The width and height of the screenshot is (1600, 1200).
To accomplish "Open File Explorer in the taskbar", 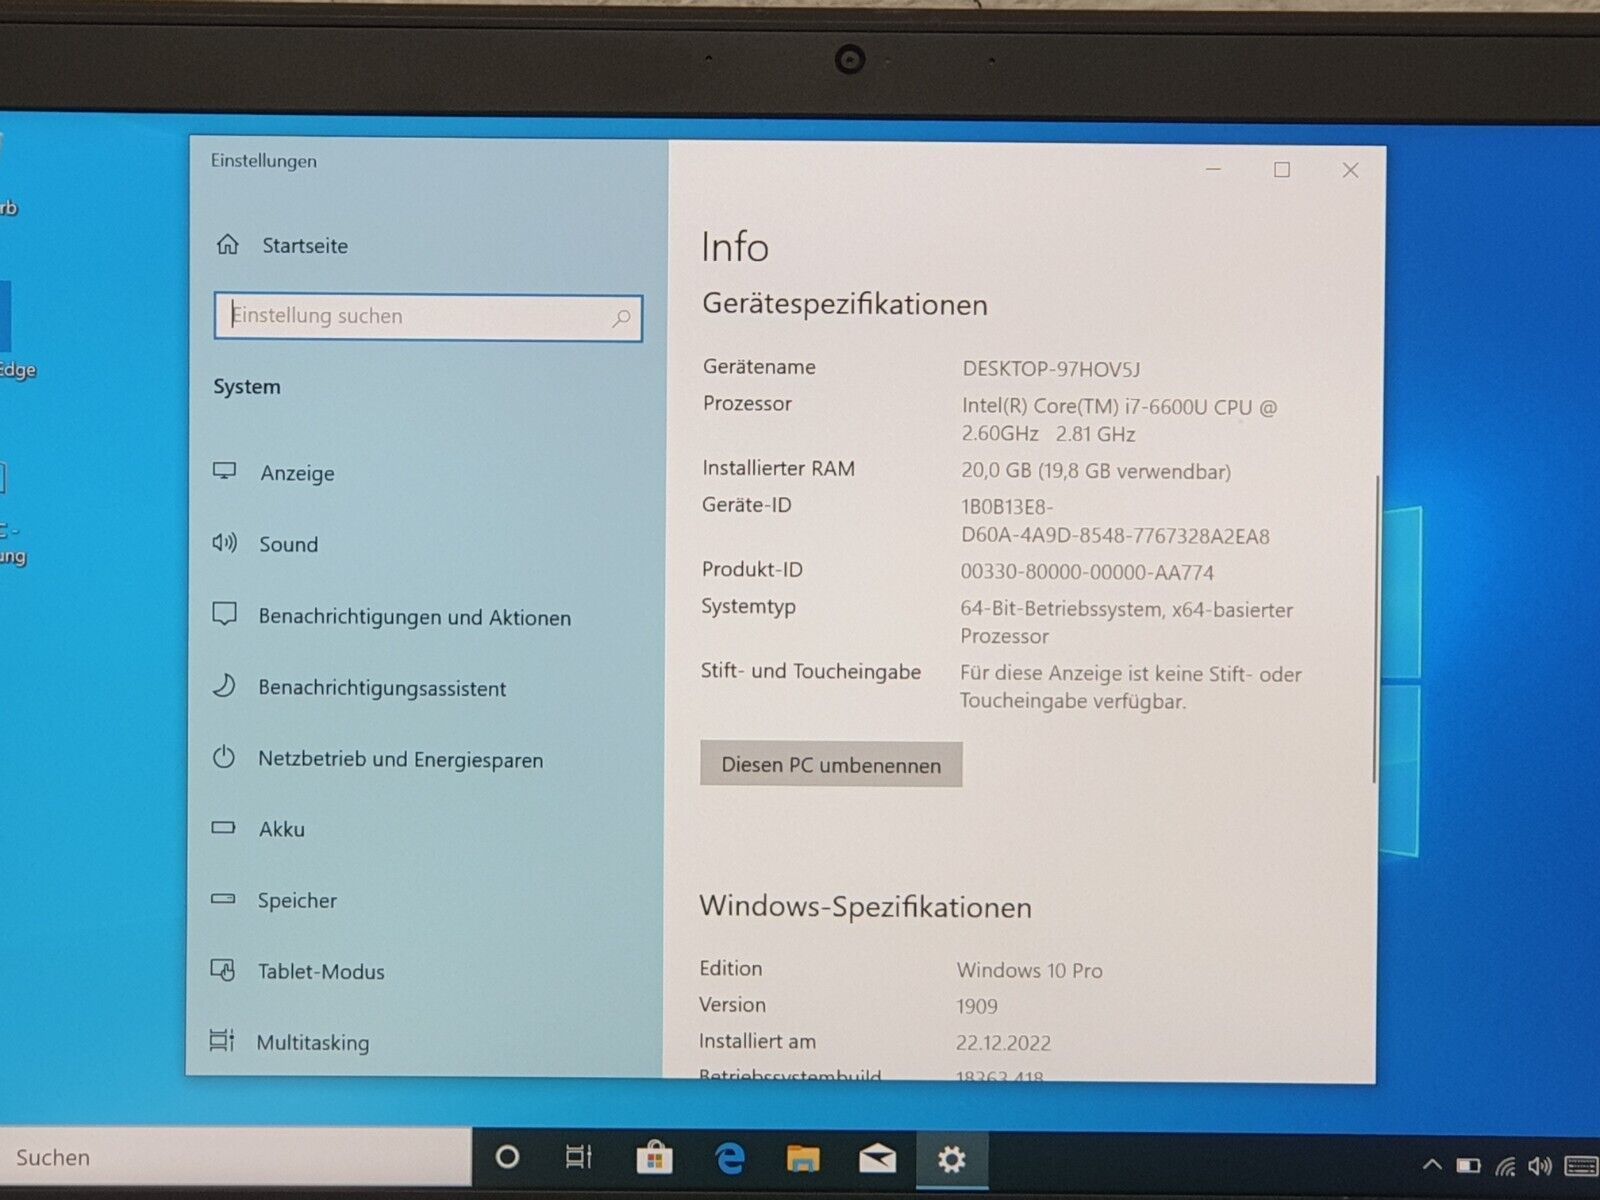I will (803, 1158).
